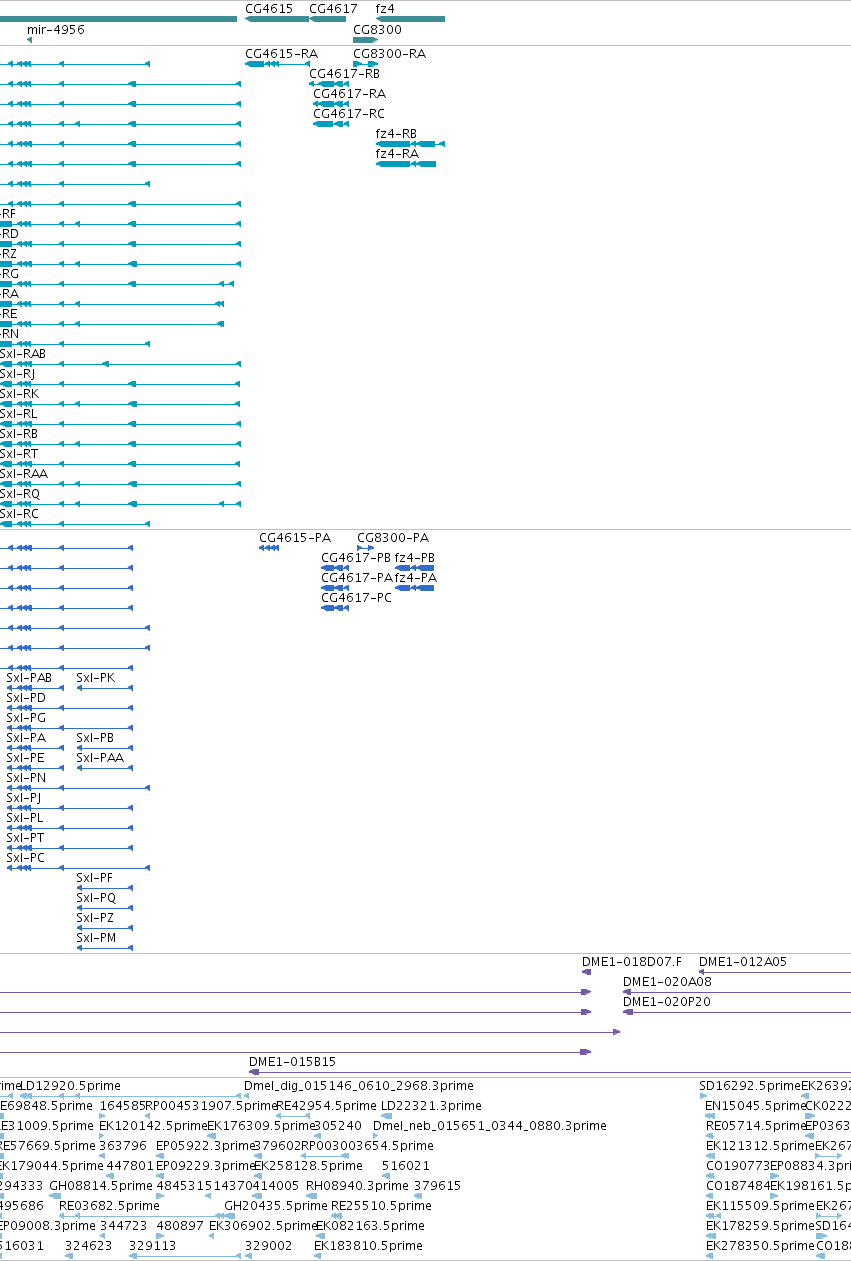Click EST label GH20435.5prime

pos(276,1205)
